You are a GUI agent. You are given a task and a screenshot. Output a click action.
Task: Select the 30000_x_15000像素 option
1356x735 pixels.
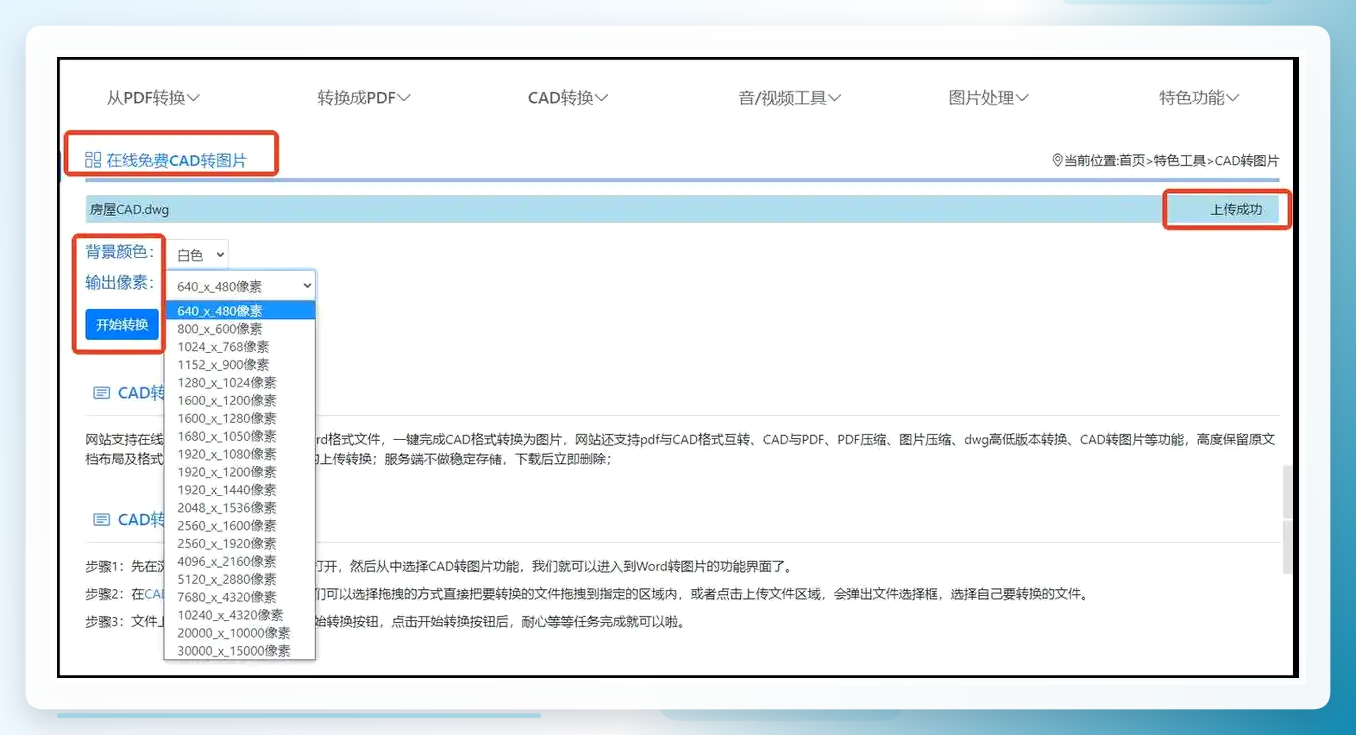[240, 651]
